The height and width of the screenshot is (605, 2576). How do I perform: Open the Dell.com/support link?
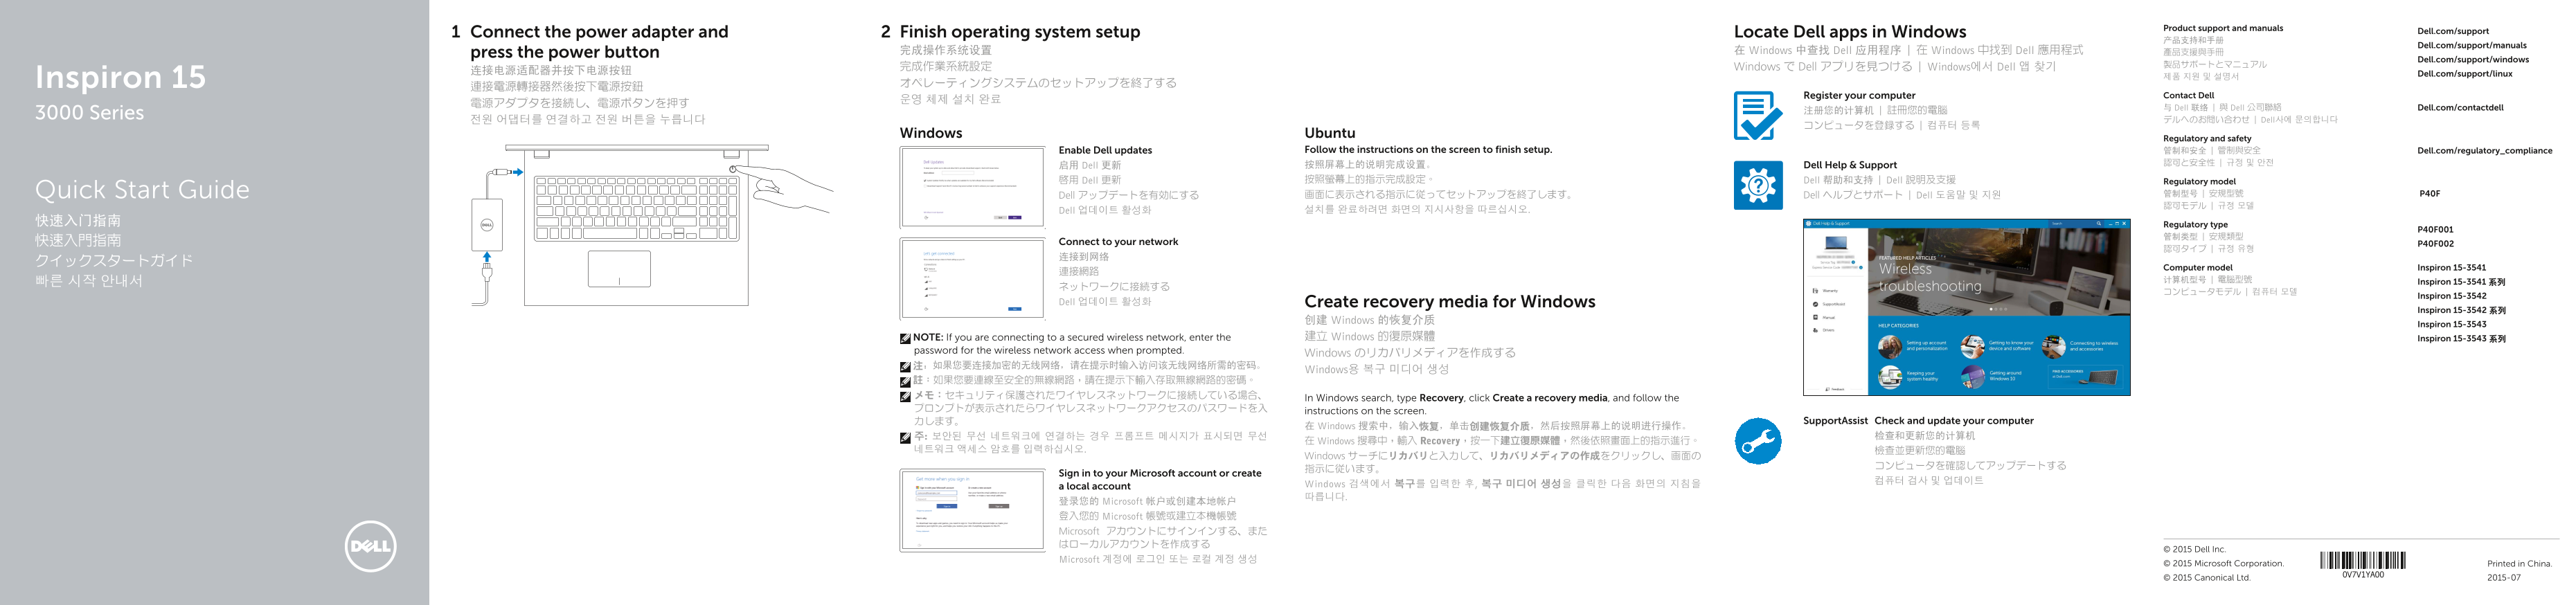(2452, 31)
